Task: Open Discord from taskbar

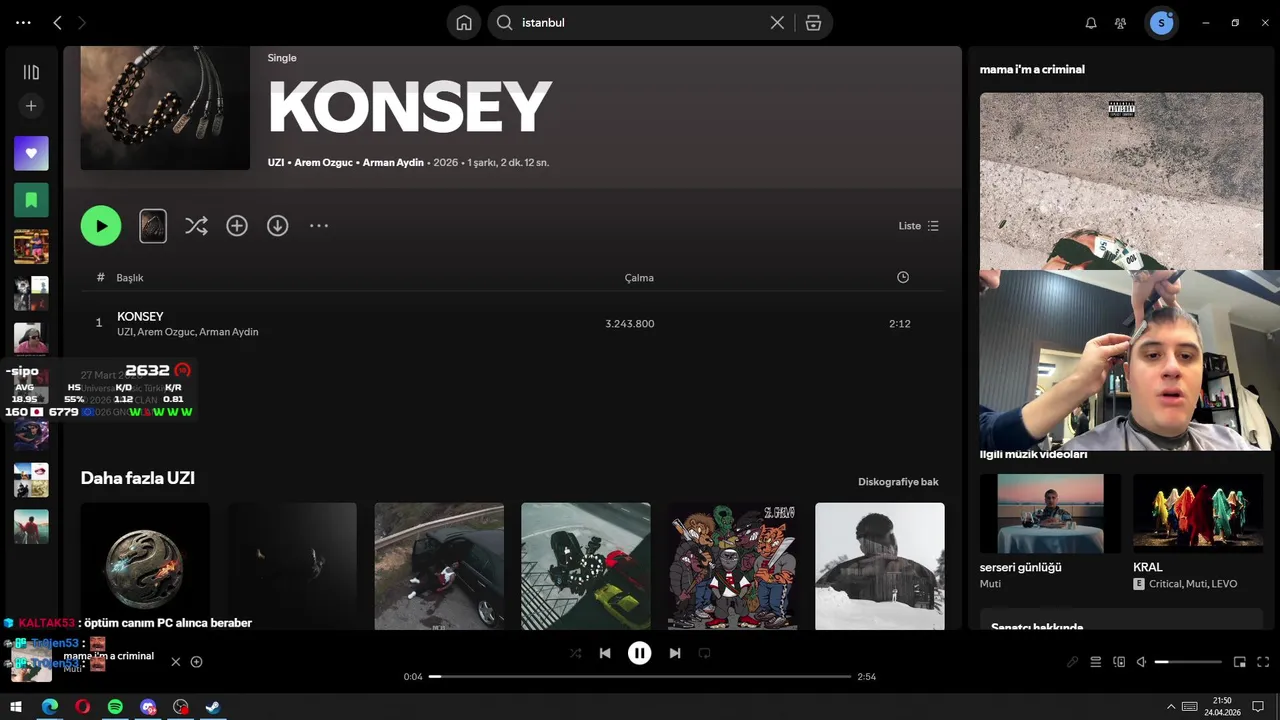Action: (x=148, y=707)
